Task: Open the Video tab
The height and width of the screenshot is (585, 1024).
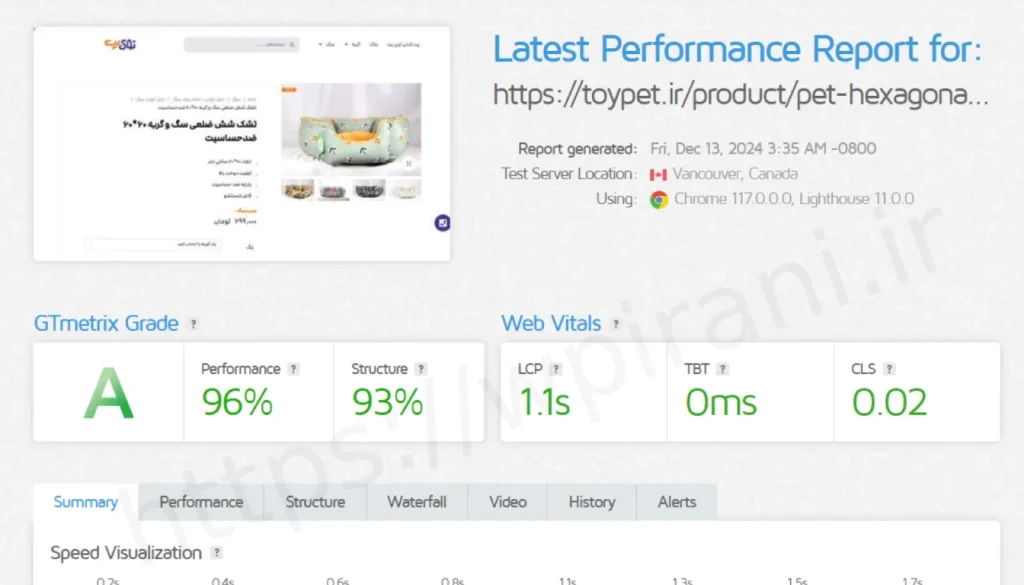Action: [x=508, y=502]
